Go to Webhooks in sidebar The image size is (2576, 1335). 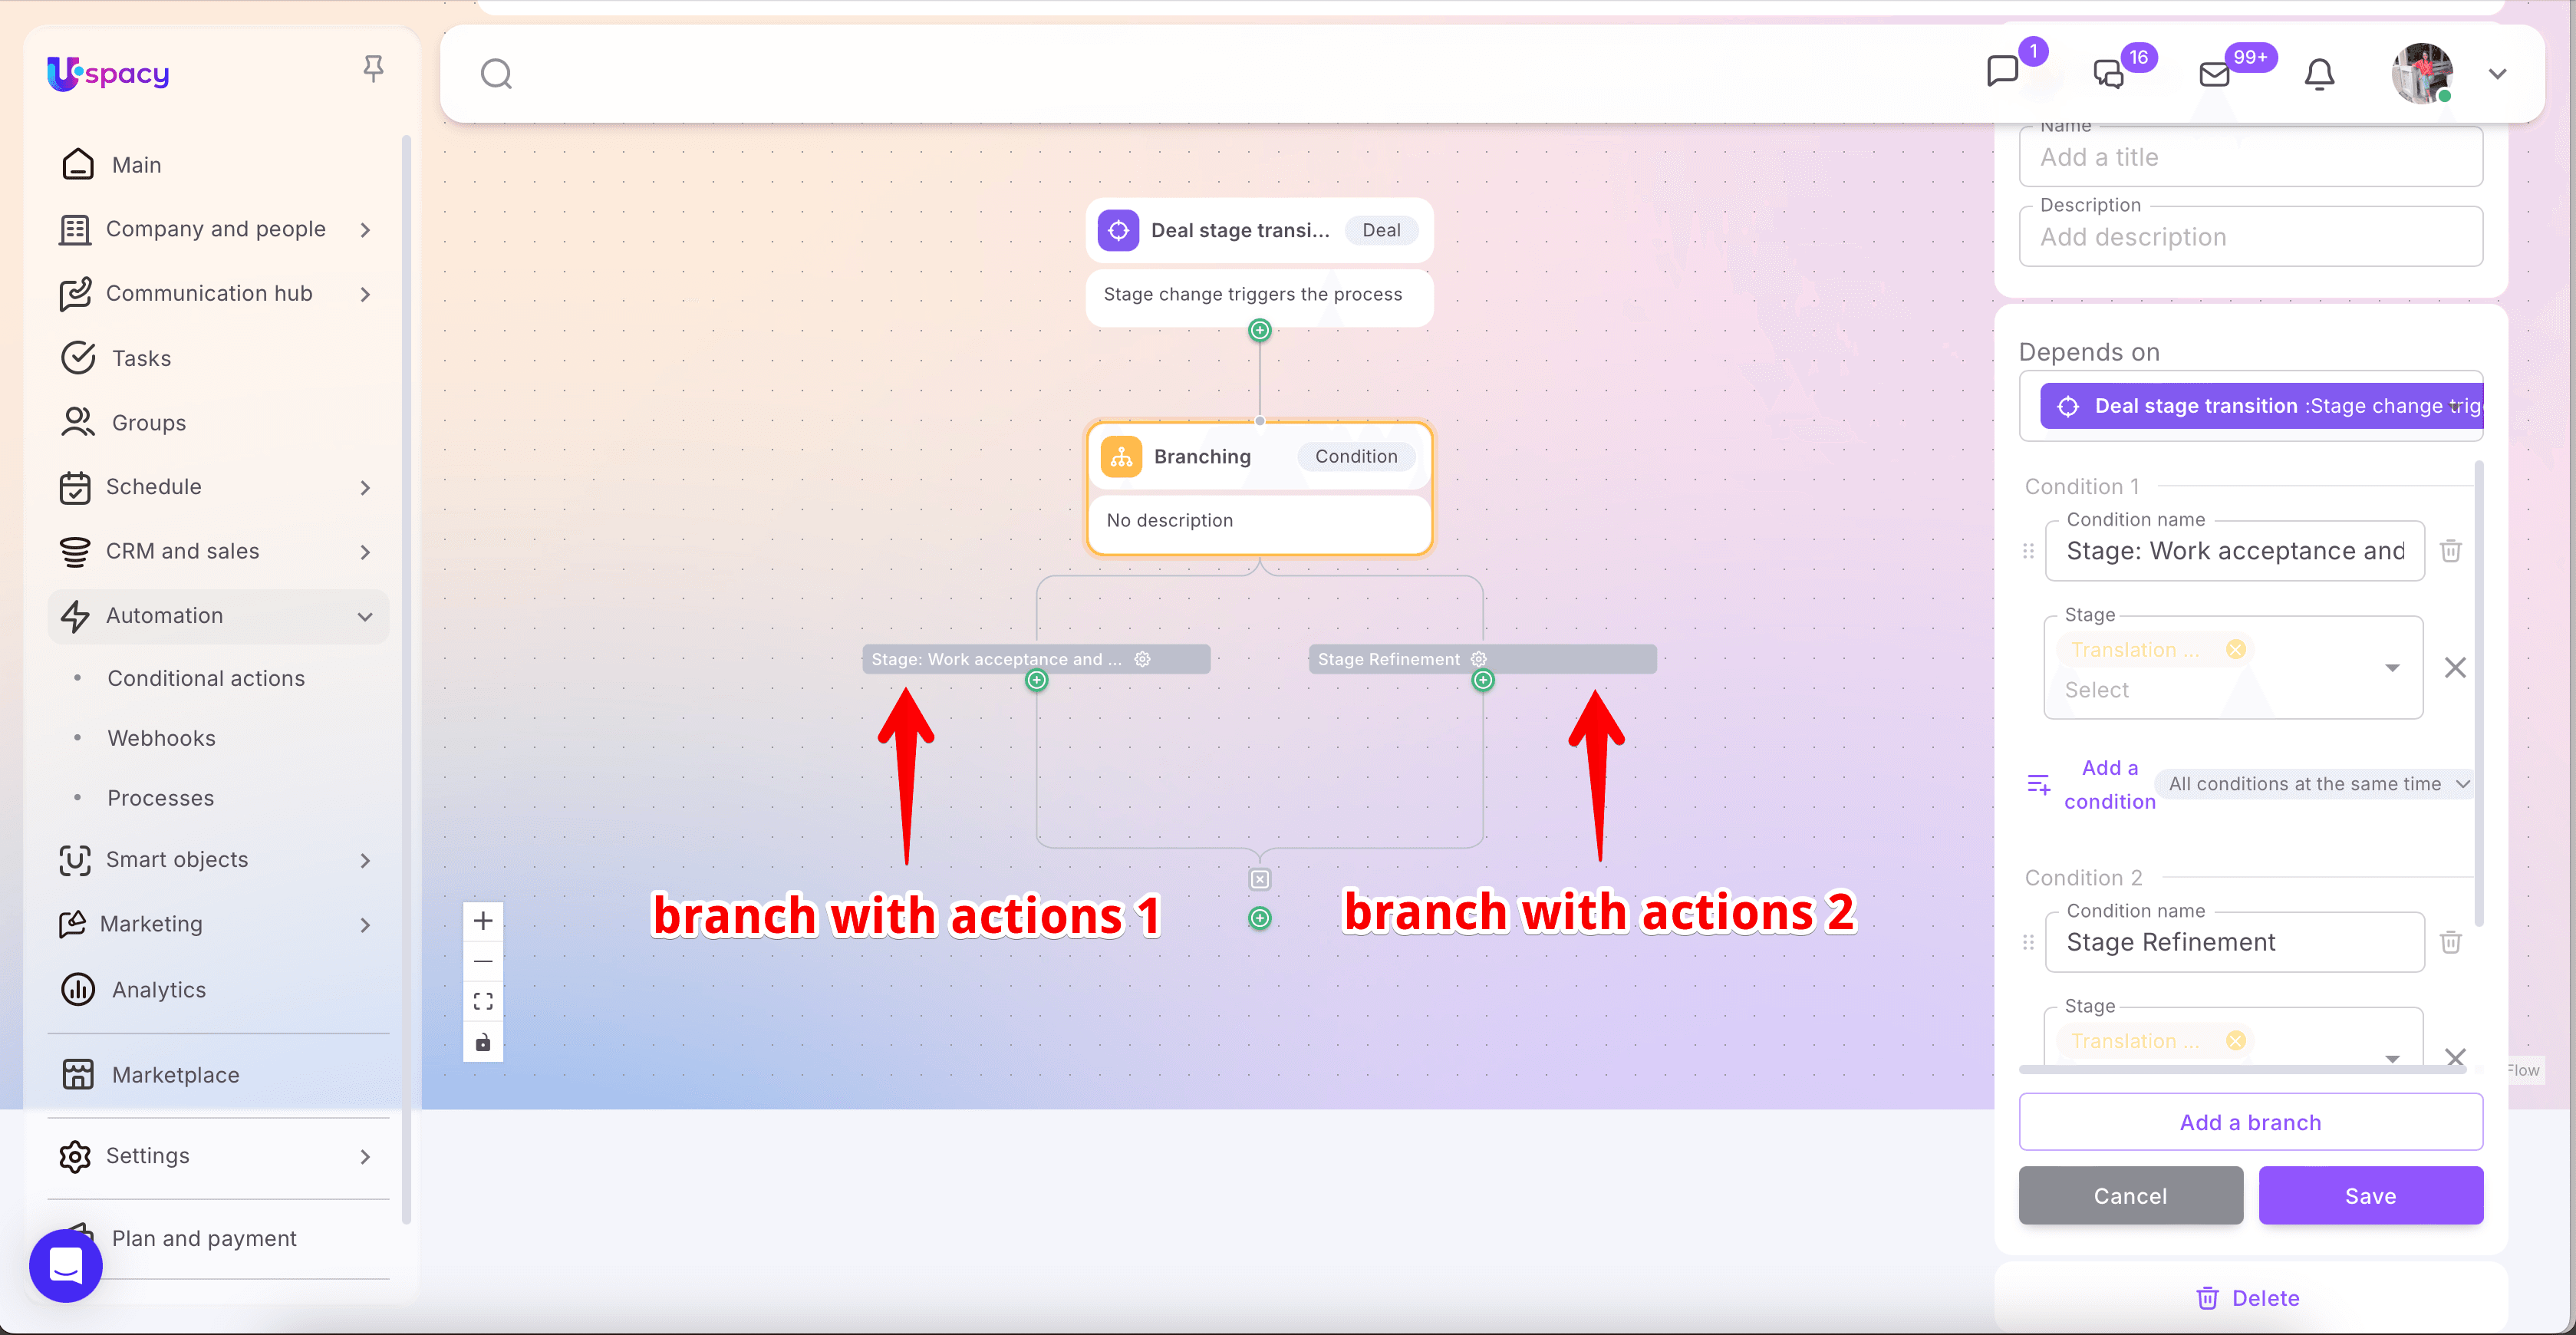162,738
